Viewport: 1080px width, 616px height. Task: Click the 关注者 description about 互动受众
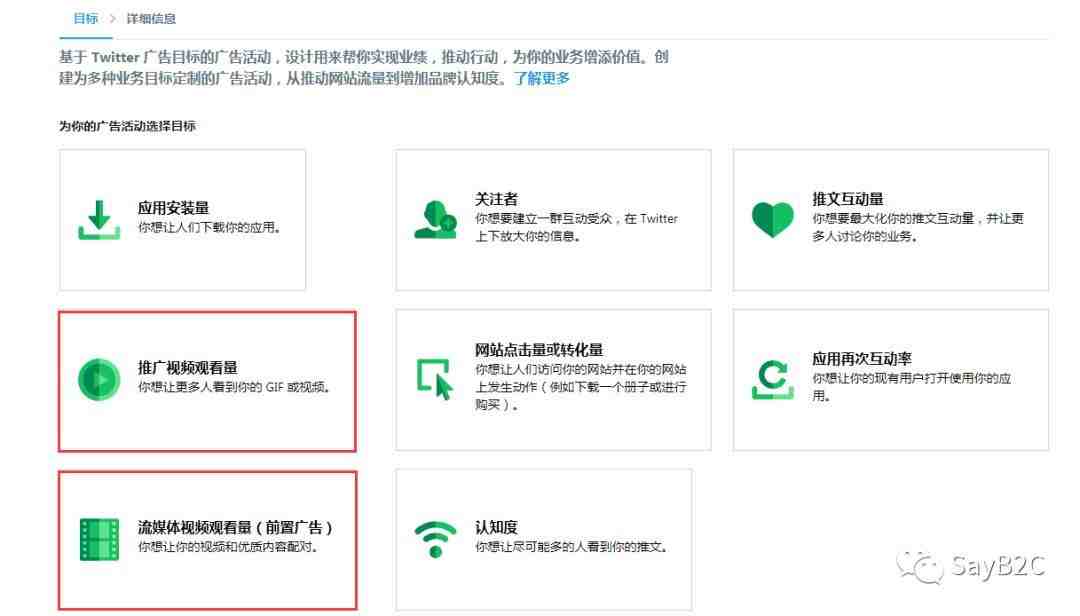click(x=577, y=227)
